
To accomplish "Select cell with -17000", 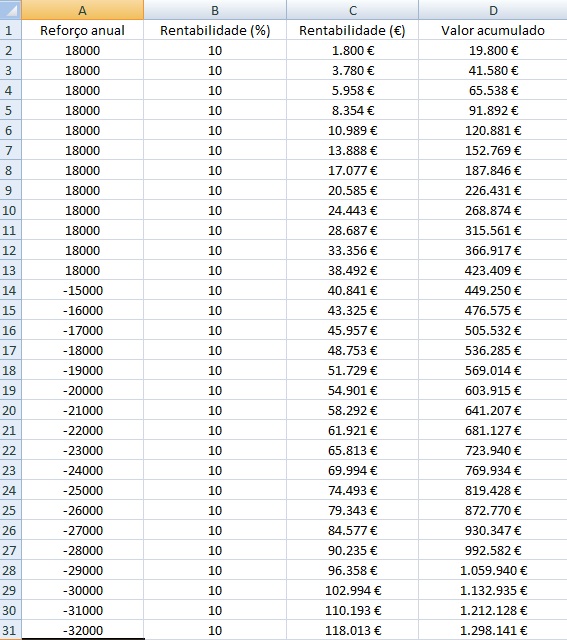I will pos(82,330).
